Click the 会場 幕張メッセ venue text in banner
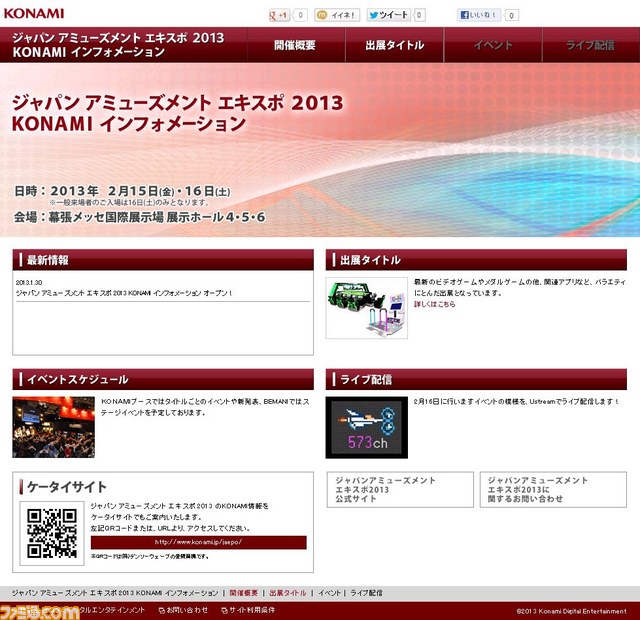The image size is (640, 620). tap(140, 217)
